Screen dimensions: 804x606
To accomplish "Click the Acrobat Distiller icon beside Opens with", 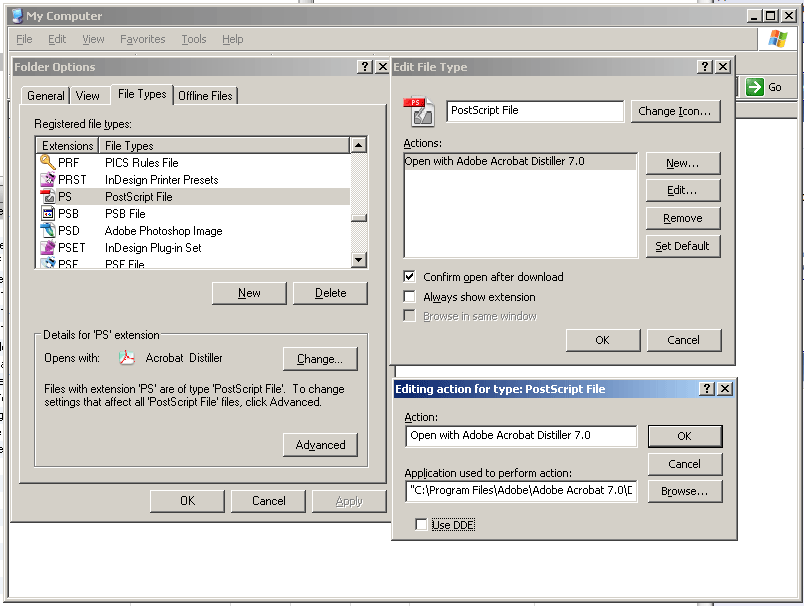I will [127, 357].
